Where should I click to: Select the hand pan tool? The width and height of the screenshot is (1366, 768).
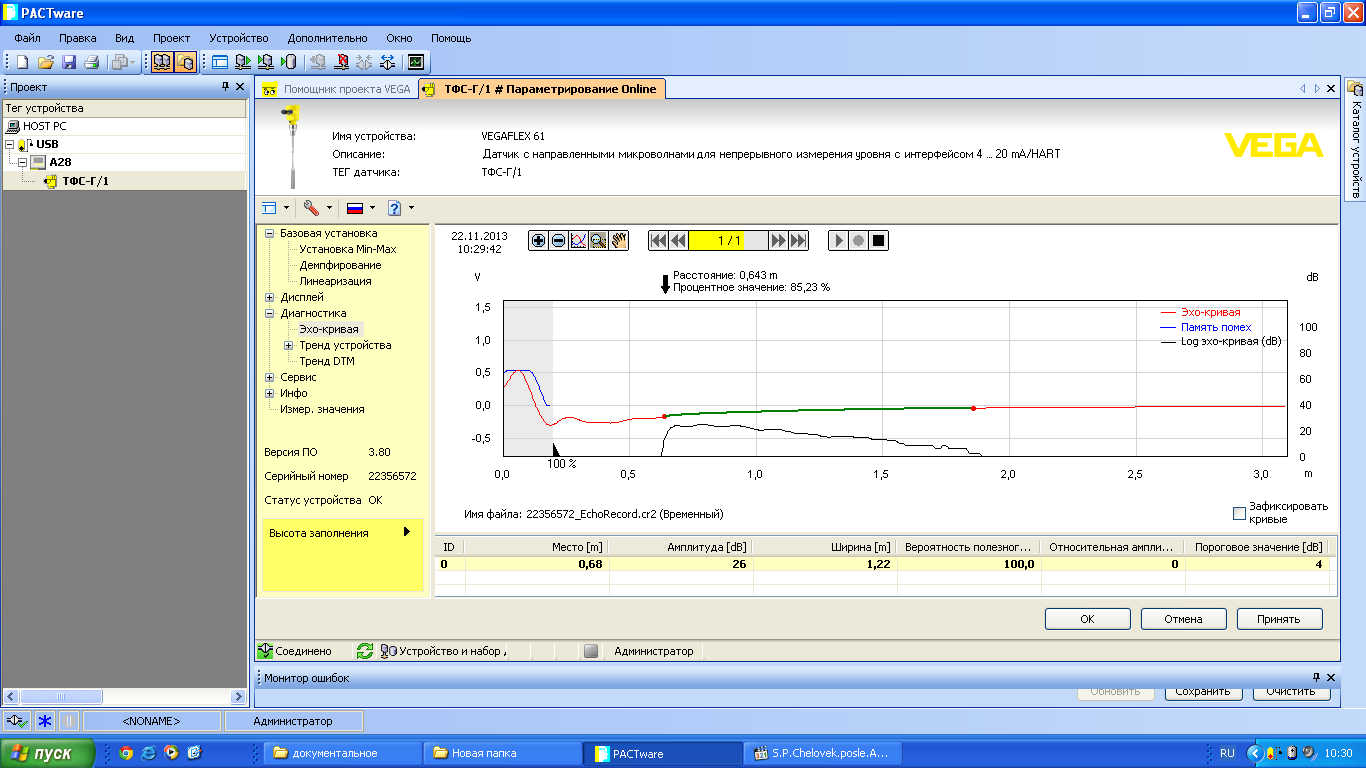[x=618, y=240]
